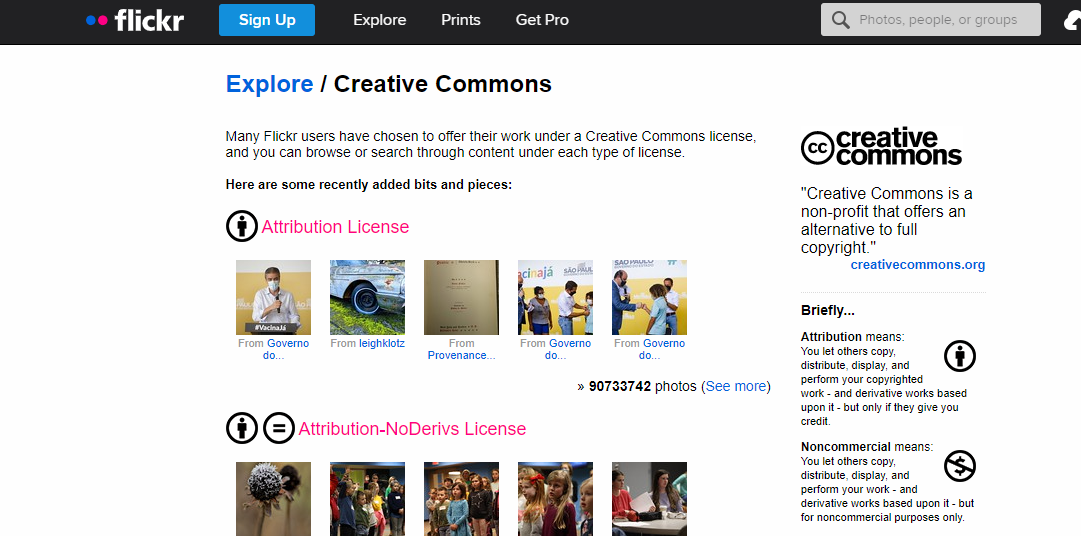Open the Prints menu item
This screenshot has width=1081, height=536.
tap(461, 20)
